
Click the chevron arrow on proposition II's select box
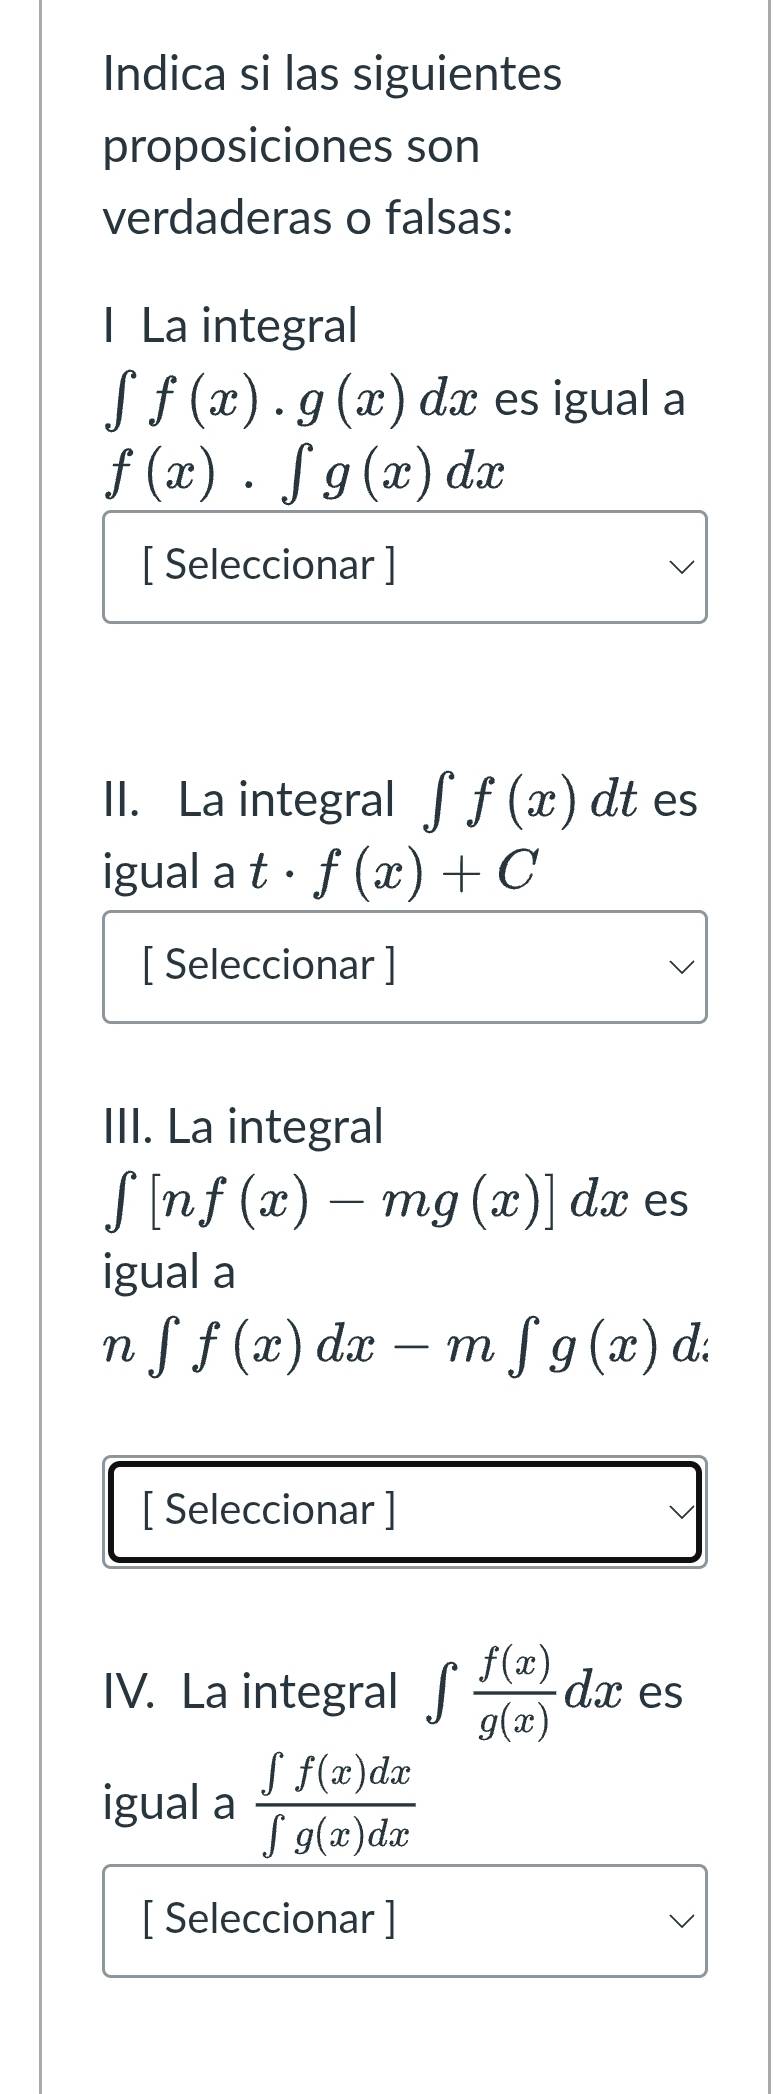[681, 967]
